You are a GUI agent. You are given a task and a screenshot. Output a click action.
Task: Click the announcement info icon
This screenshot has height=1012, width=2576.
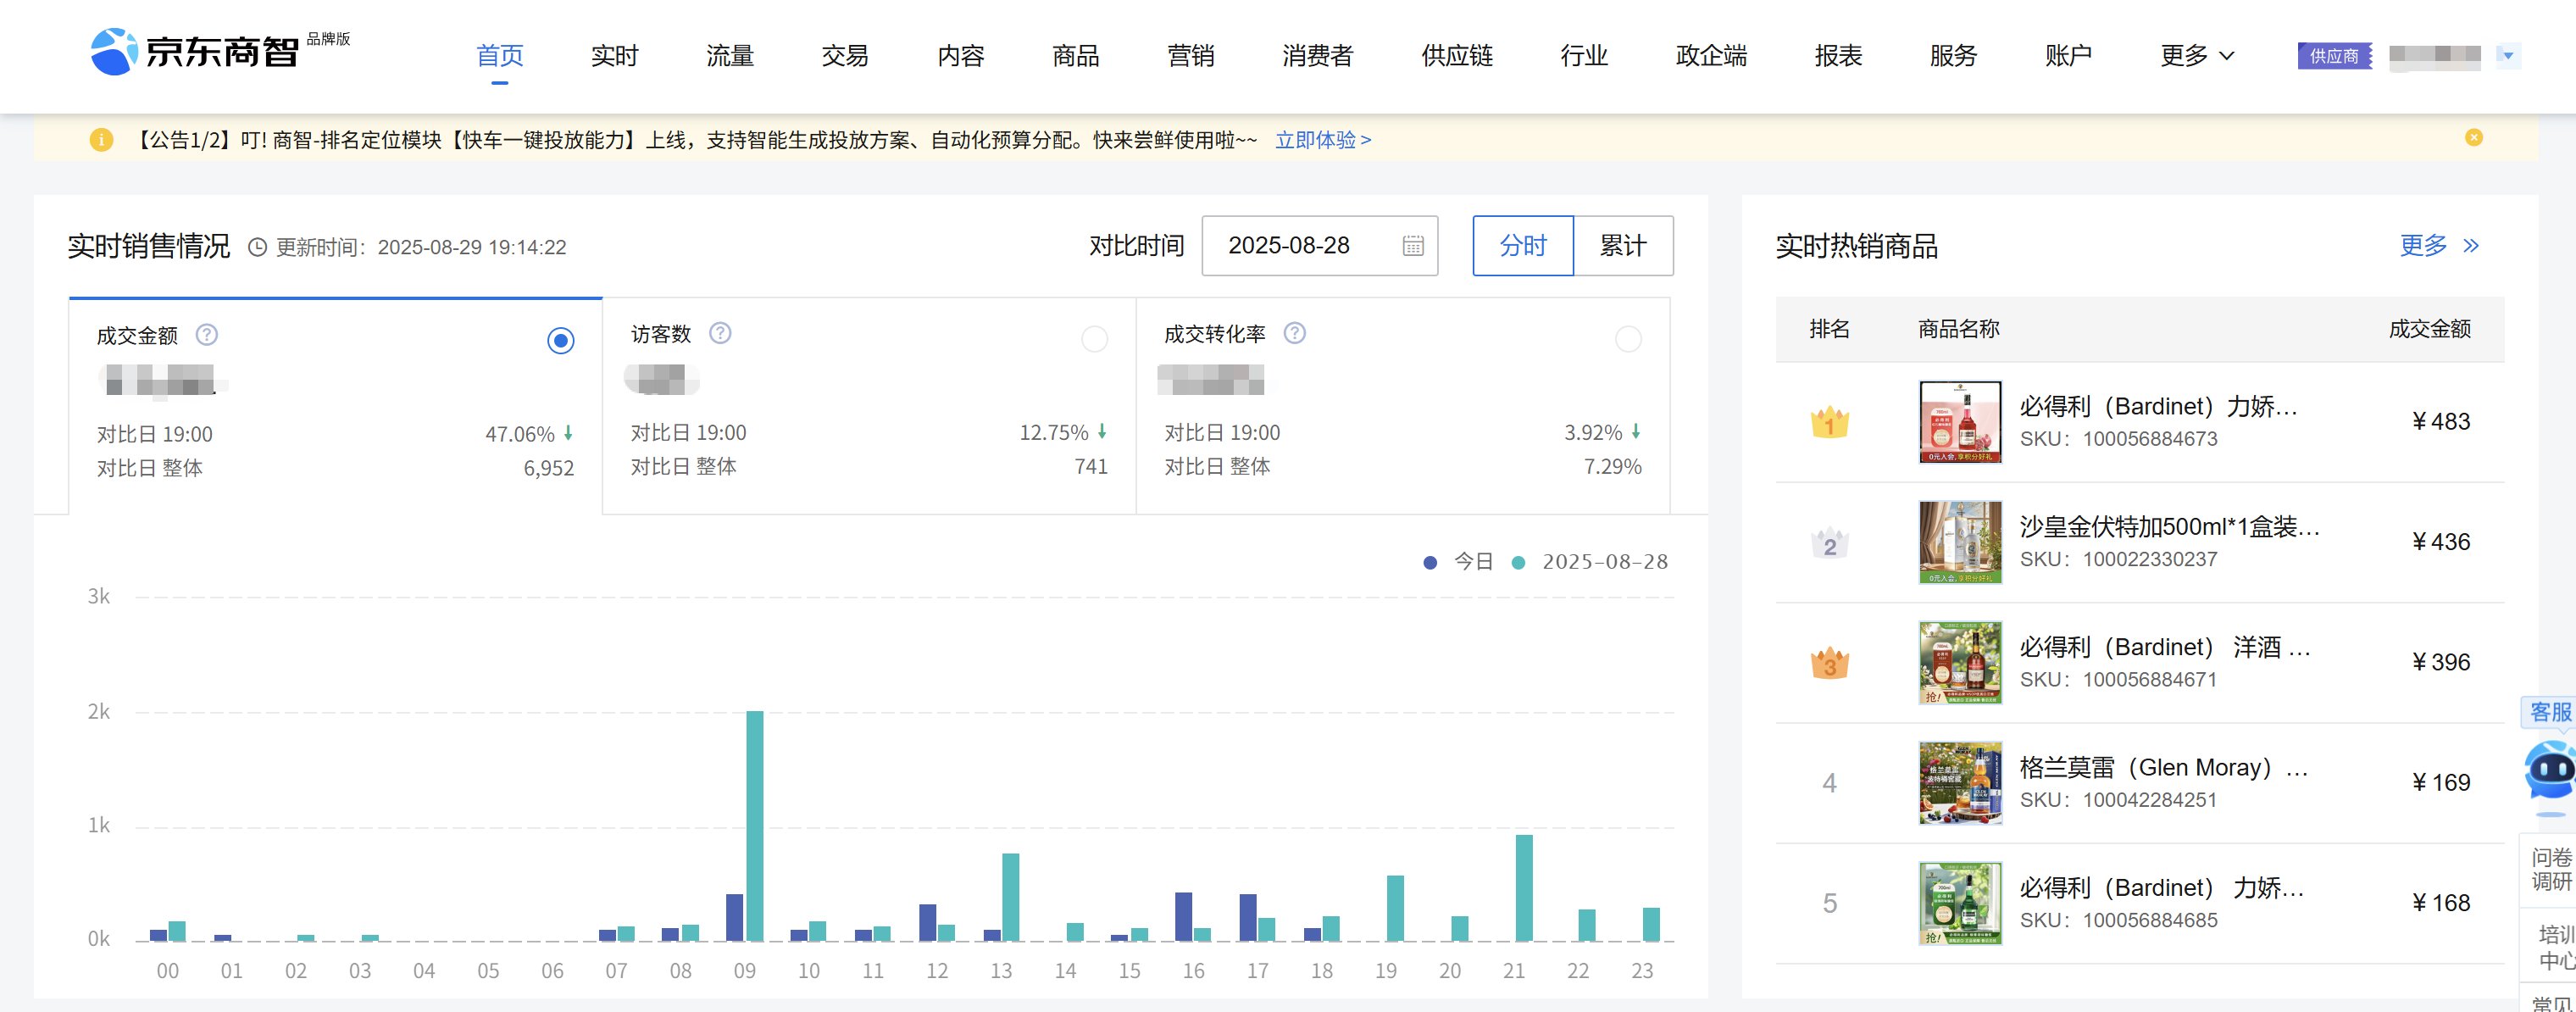101,140
